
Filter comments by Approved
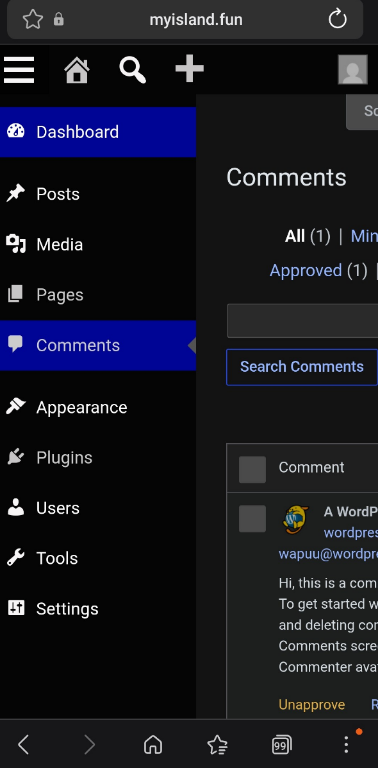coord(306,270)
